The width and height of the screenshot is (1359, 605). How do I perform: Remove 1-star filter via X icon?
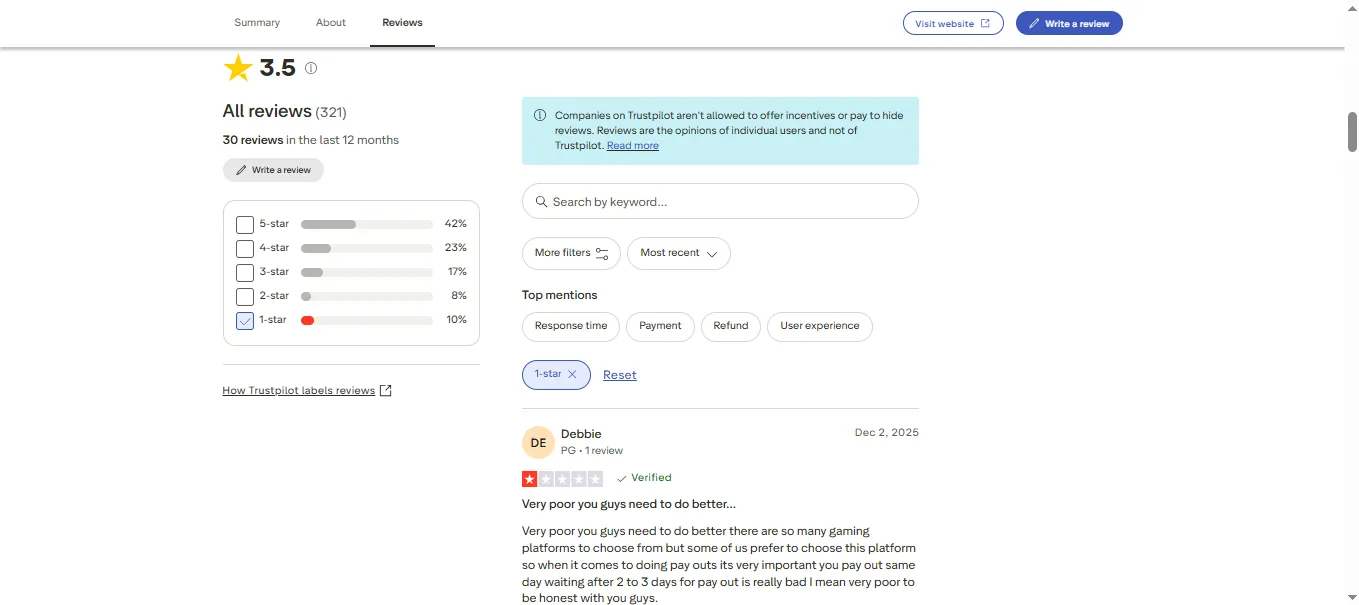572,374
